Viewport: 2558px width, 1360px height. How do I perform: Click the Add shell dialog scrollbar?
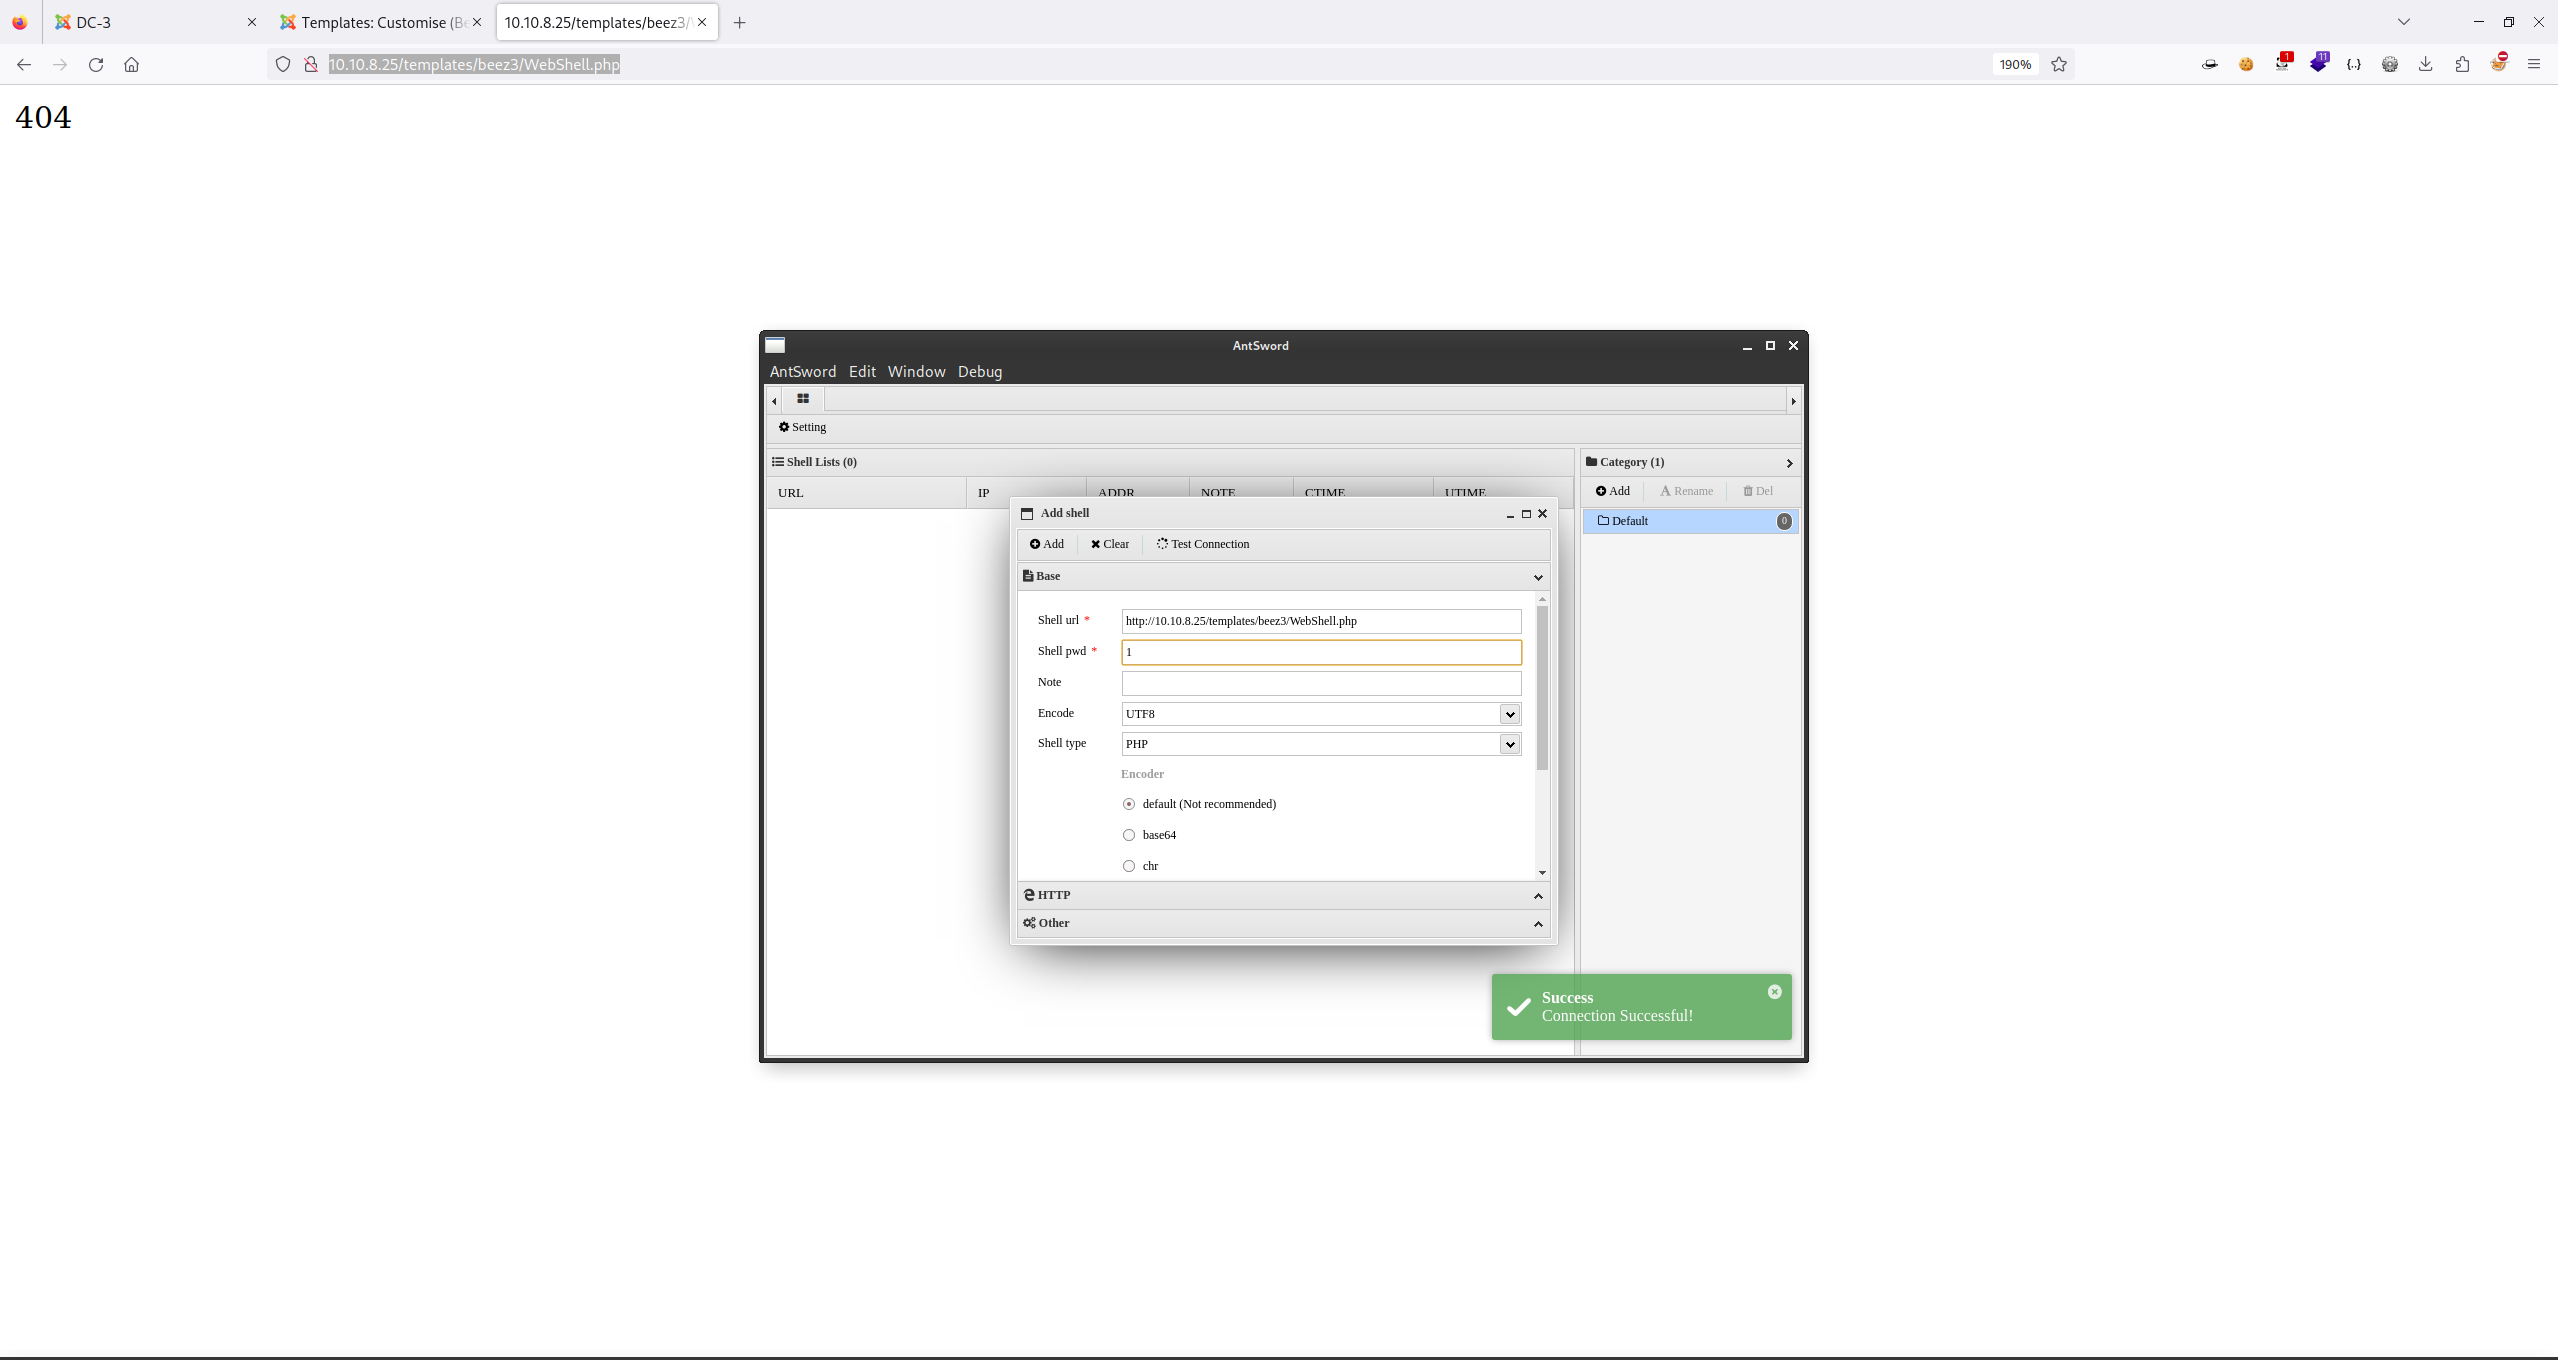[x=1542, y=688]
